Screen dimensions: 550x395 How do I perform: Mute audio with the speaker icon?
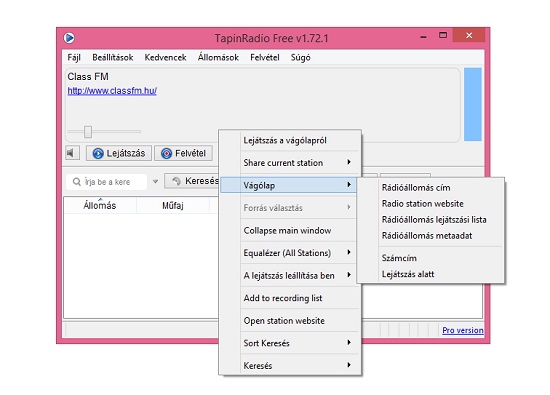click(x=71, y=153)
